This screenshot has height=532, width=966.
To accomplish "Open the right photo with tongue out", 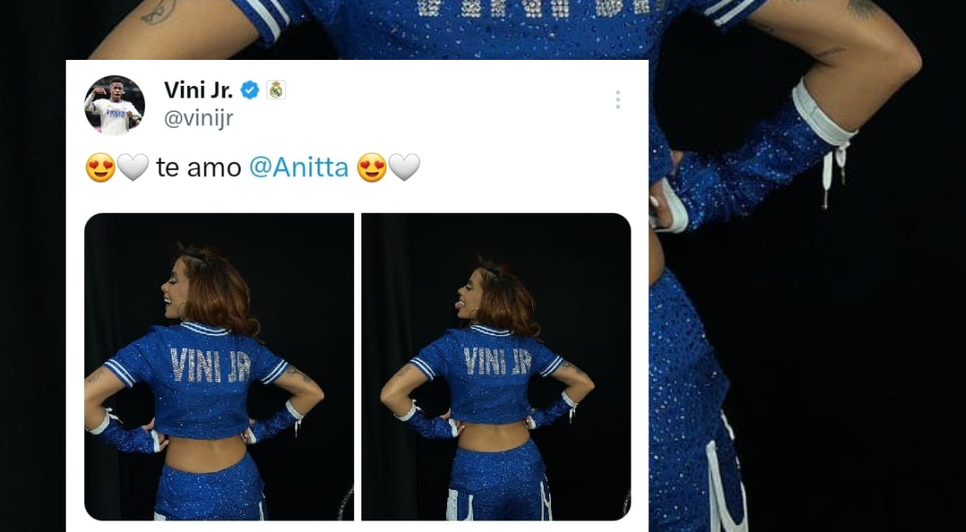I will [x=496, y=366].
